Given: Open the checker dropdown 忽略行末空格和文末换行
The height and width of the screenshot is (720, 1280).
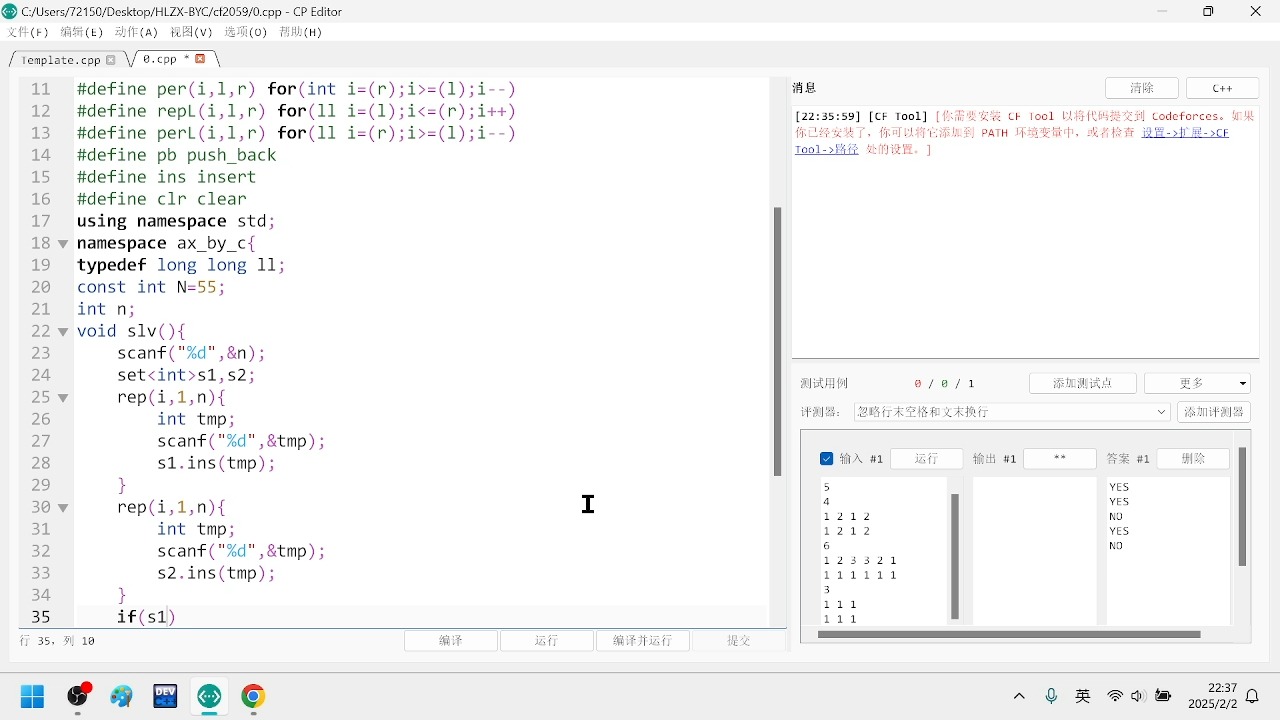Looking at the screenshot, I should 1012,412.
